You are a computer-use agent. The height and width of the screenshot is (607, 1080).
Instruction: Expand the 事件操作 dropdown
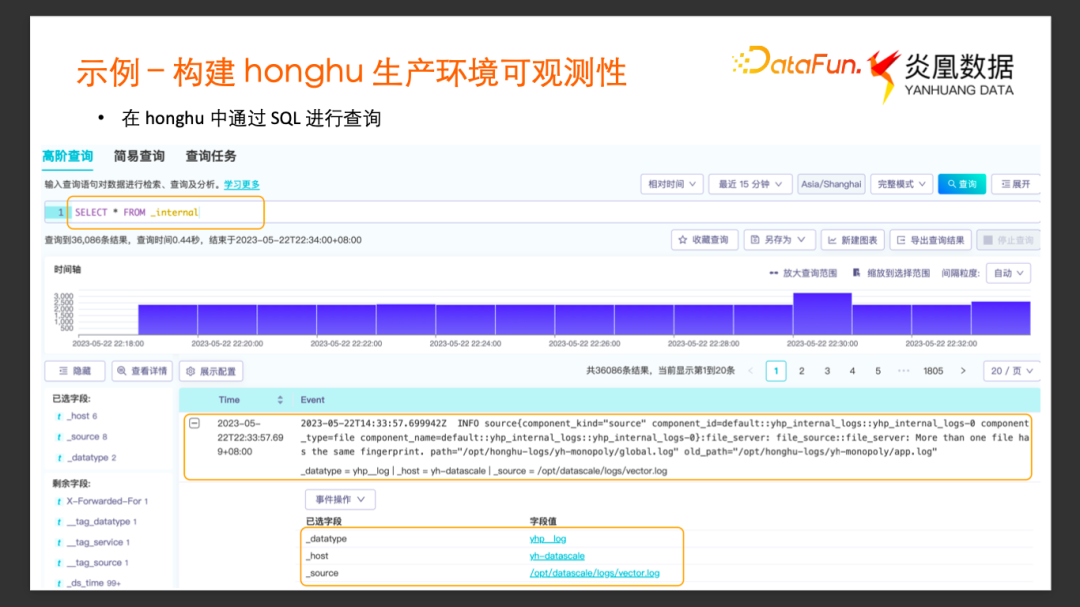(x=340, y=499)
